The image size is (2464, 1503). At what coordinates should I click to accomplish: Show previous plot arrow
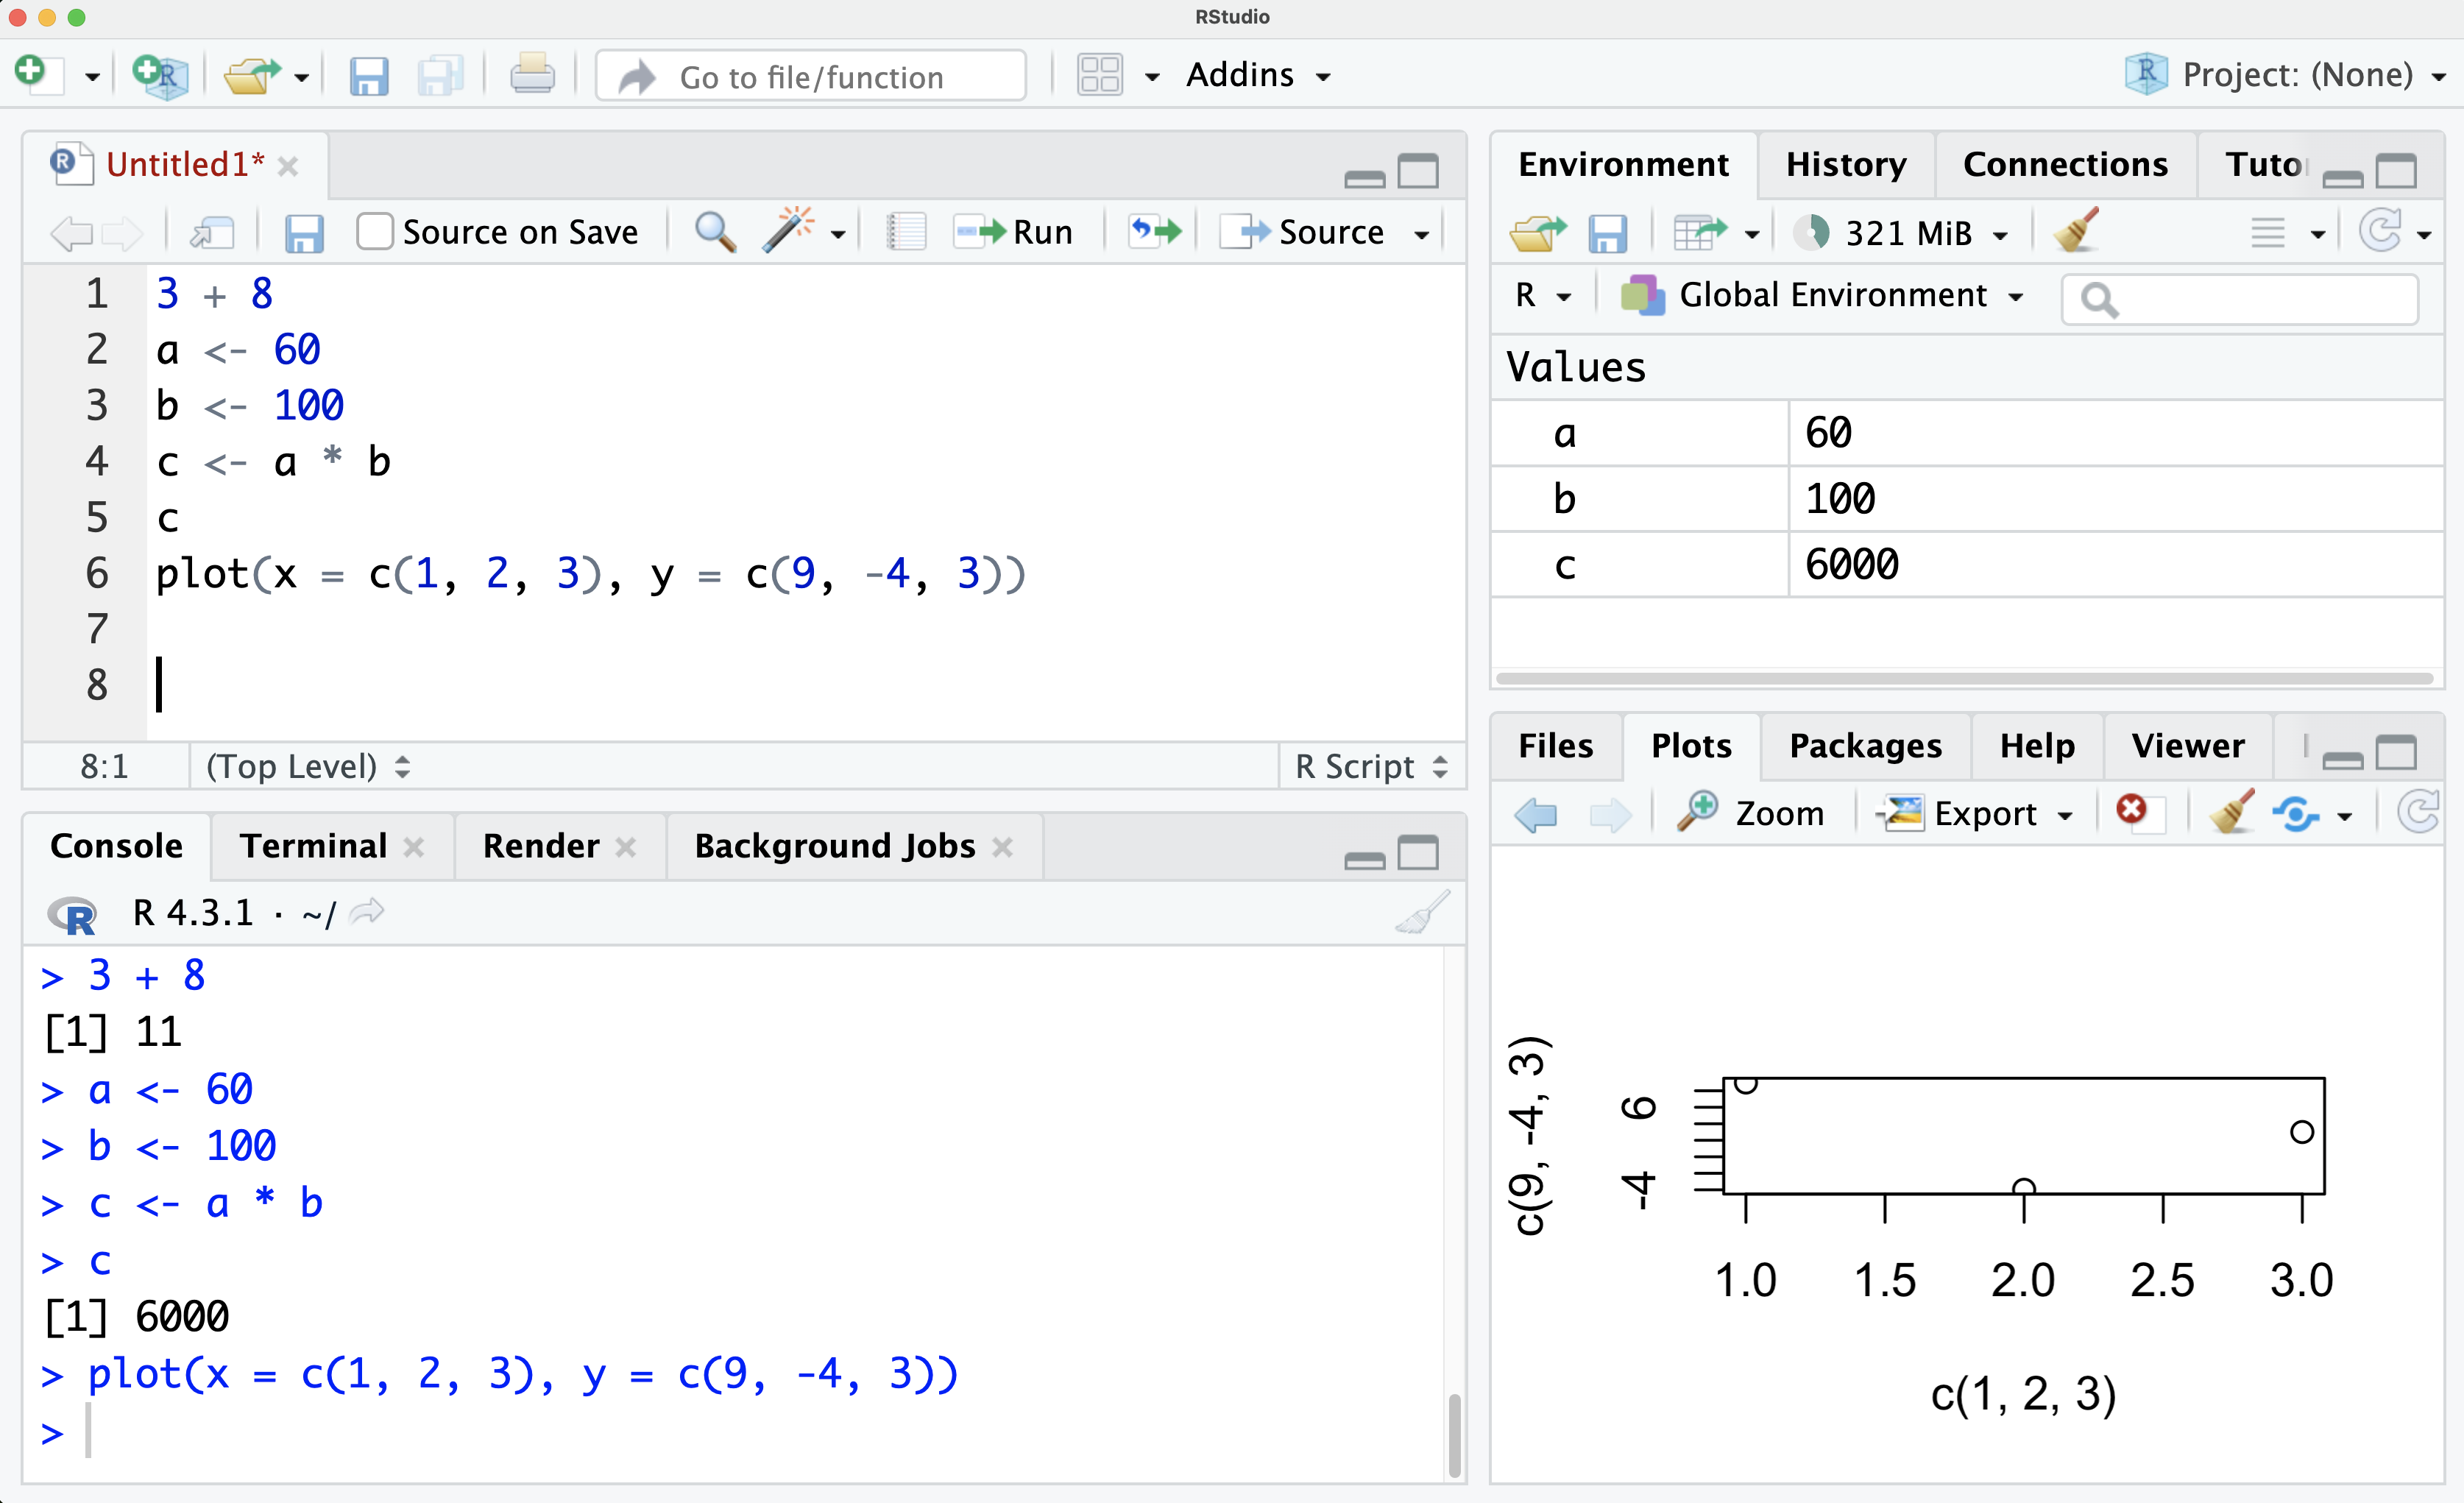(1536, 814)
